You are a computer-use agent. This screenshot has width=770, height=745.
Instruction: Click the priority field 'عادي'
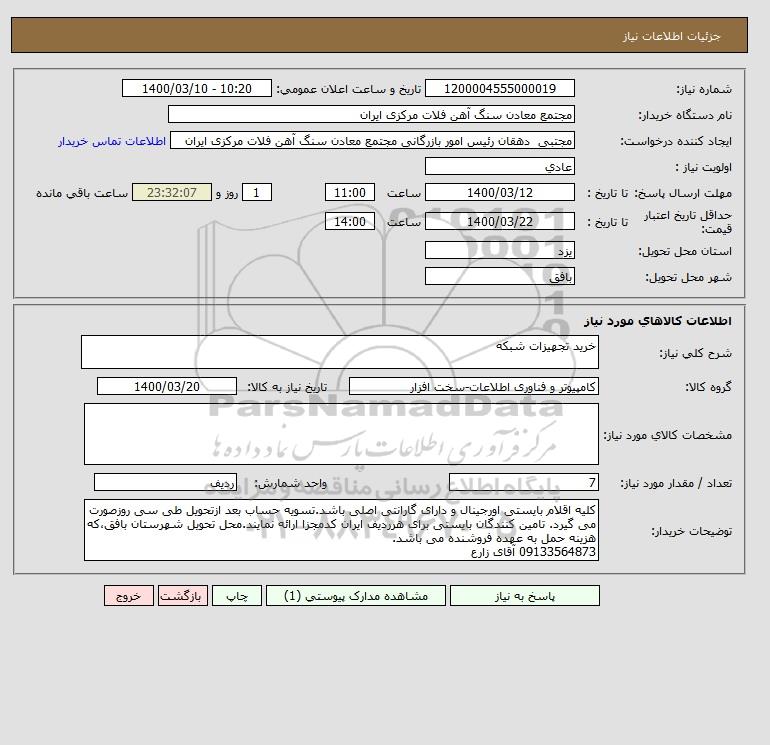pos(500,166)
